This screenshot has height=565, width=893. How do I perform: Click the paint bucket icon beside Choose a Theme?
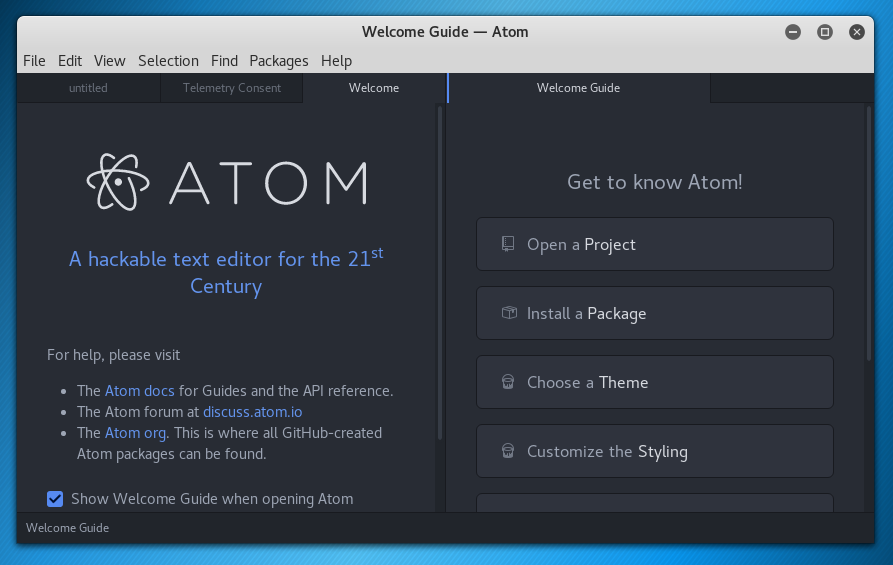click(x=507, y=382)
